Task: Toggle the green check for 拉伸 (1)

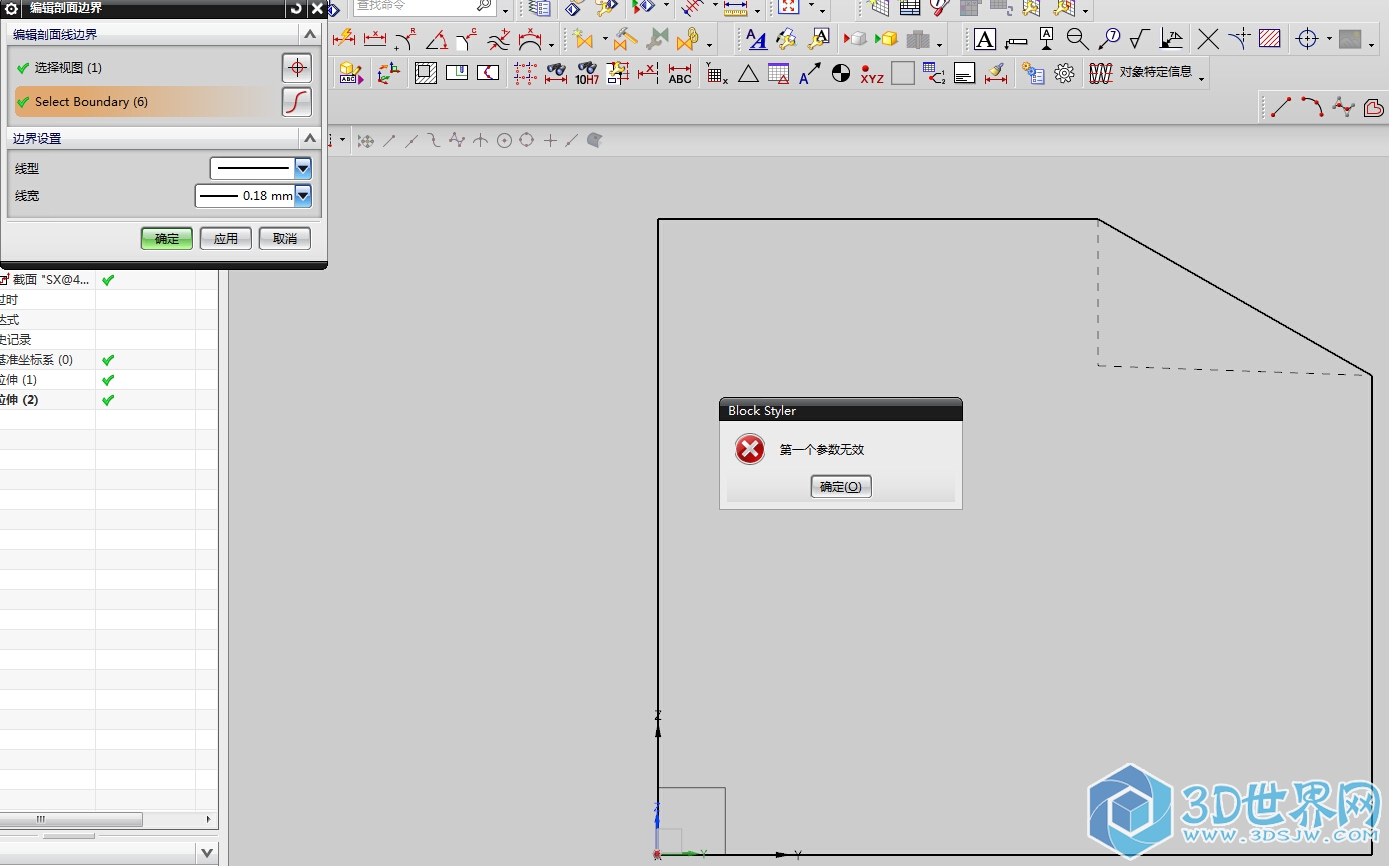Action: click(x=108, y=380)
